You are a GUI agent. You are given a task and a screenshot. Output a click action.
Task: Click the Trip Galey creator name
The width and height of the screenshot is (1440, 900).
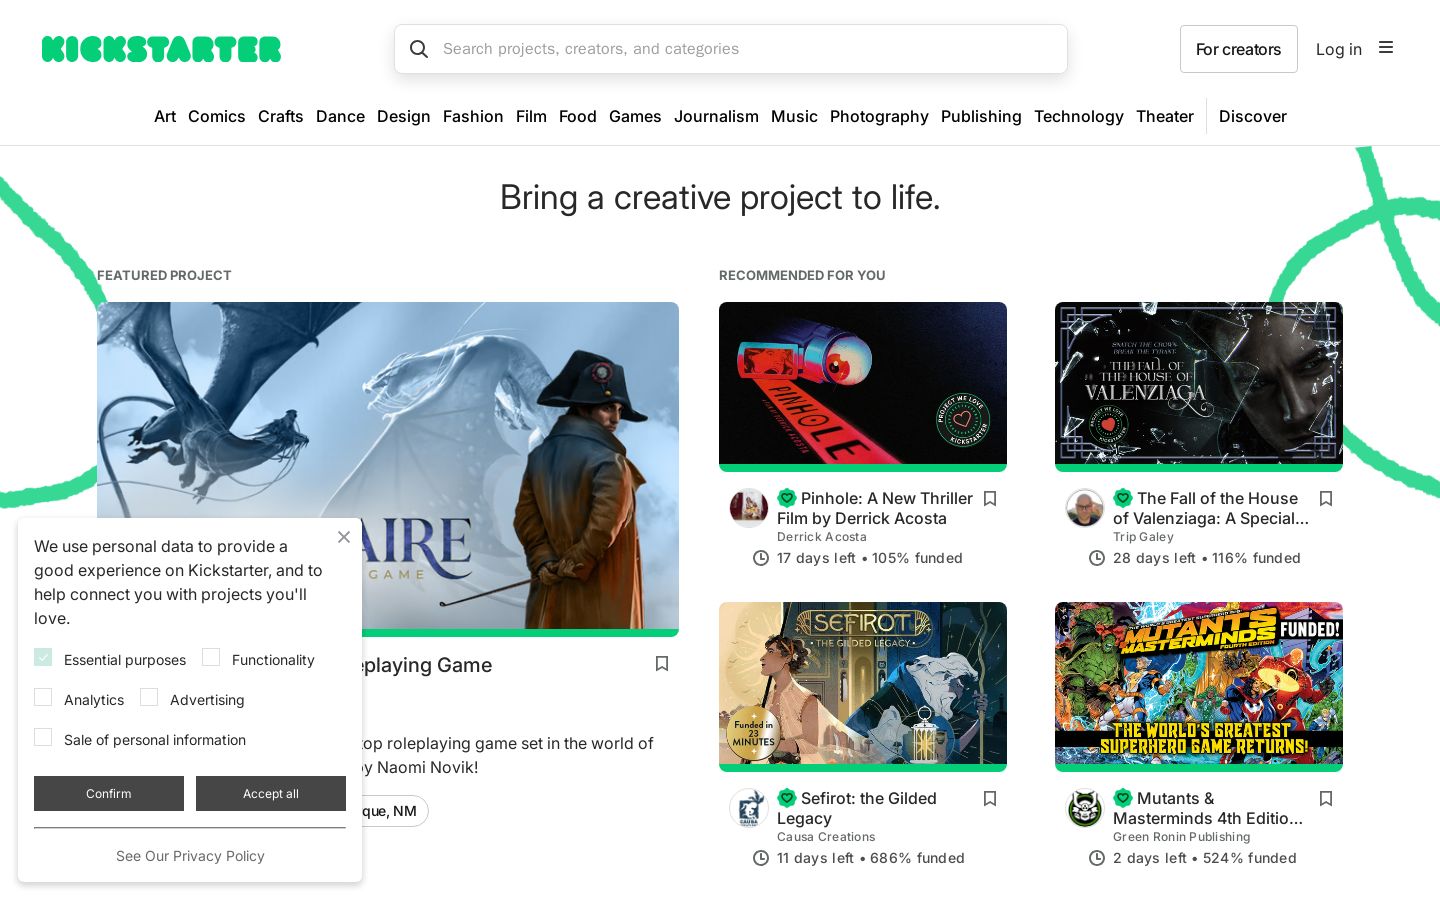click(x=1143, y=537)
